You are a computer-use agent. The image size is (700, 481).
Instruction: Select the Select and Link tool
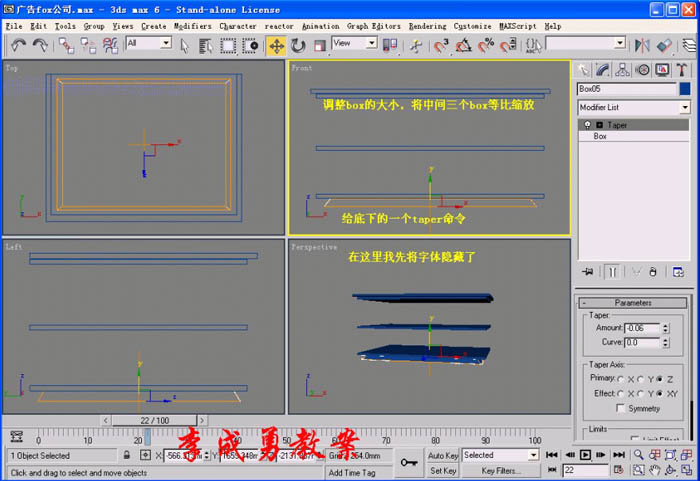tap(67, 46)
